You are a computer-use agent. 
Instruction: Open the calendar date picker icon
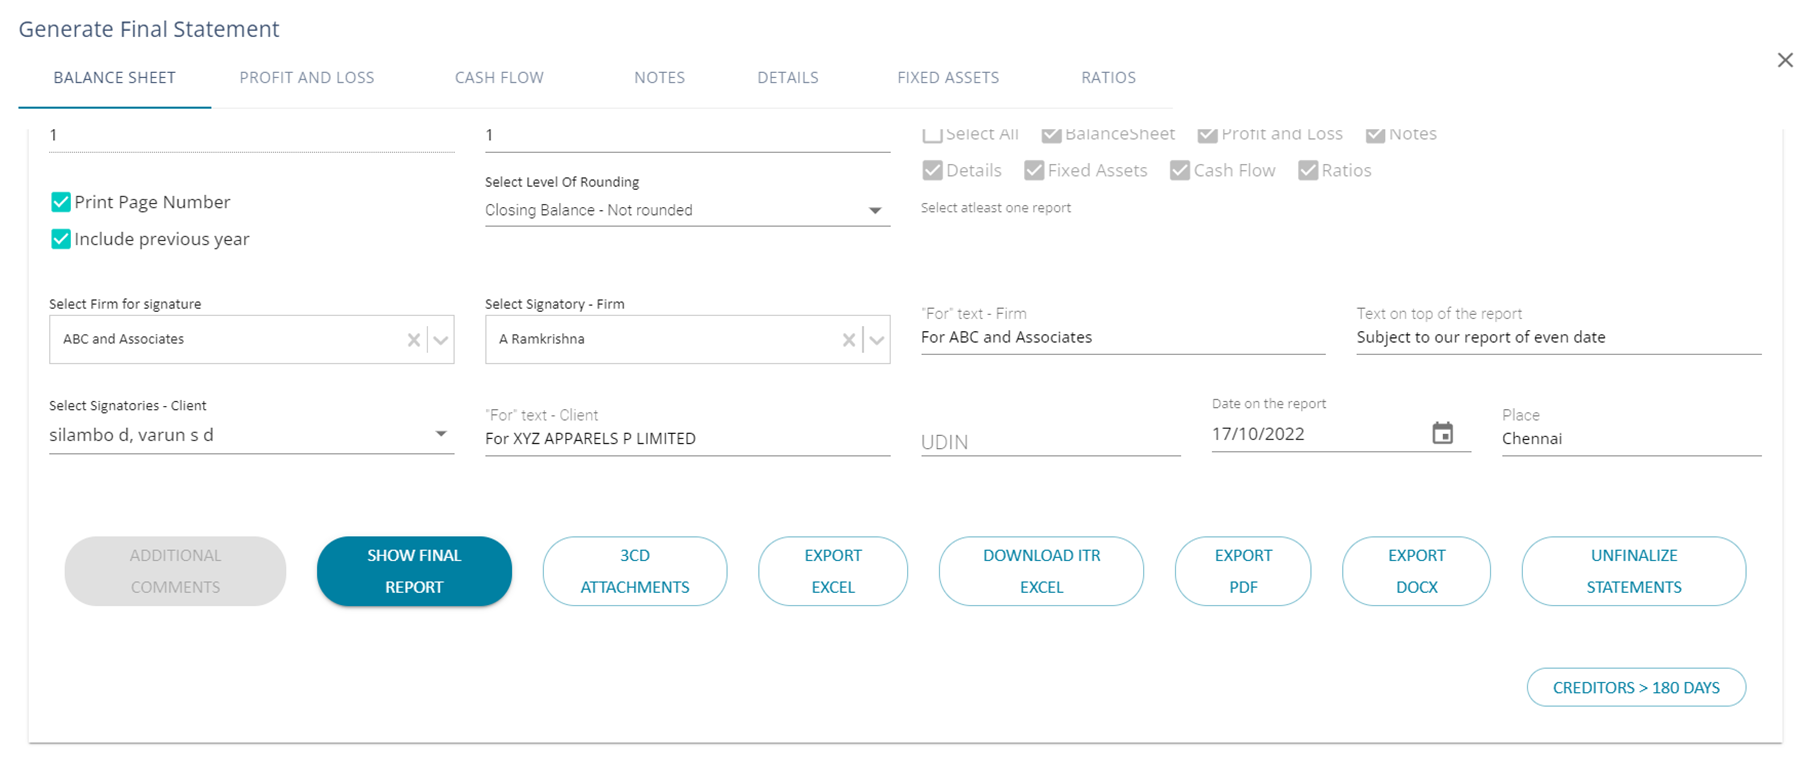pos(1442,433)
